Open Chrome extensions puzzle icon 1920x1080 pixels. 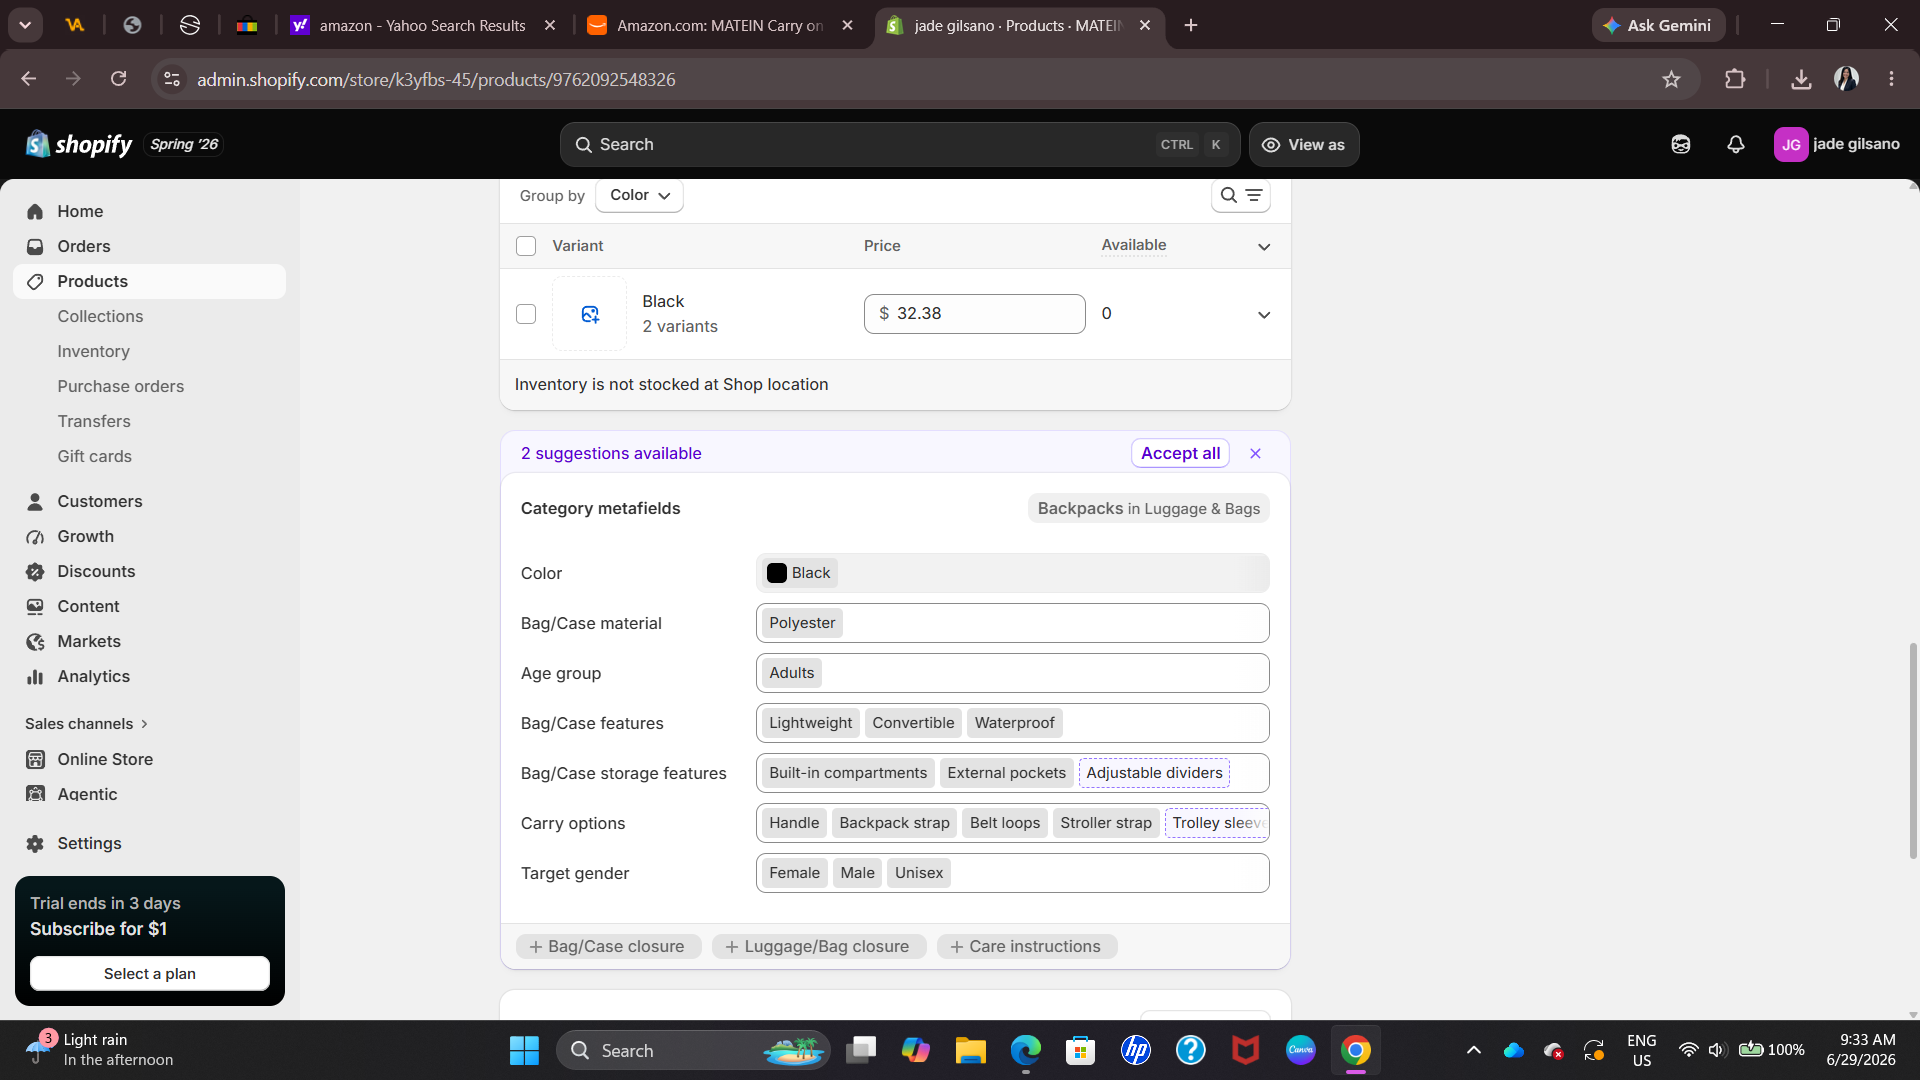[1735, 79]
